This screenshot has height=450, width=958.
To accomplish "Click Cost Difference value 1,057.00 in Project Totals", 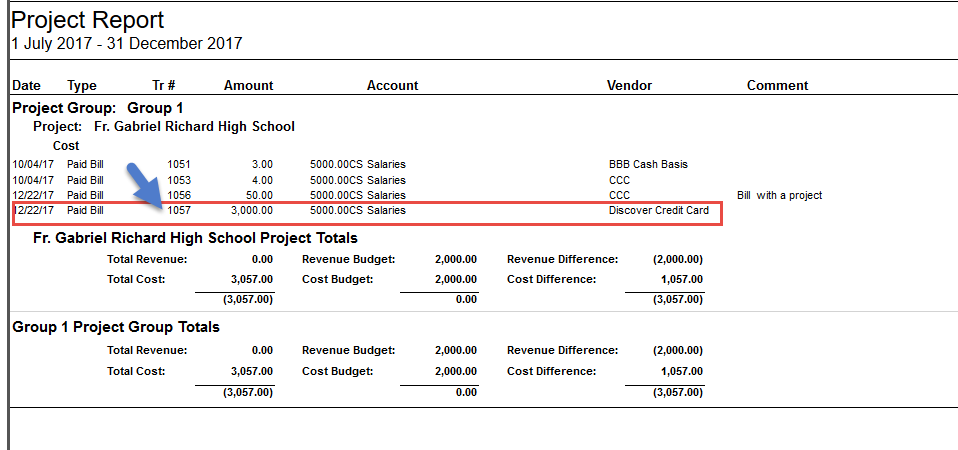I will [x=682, y=280].
